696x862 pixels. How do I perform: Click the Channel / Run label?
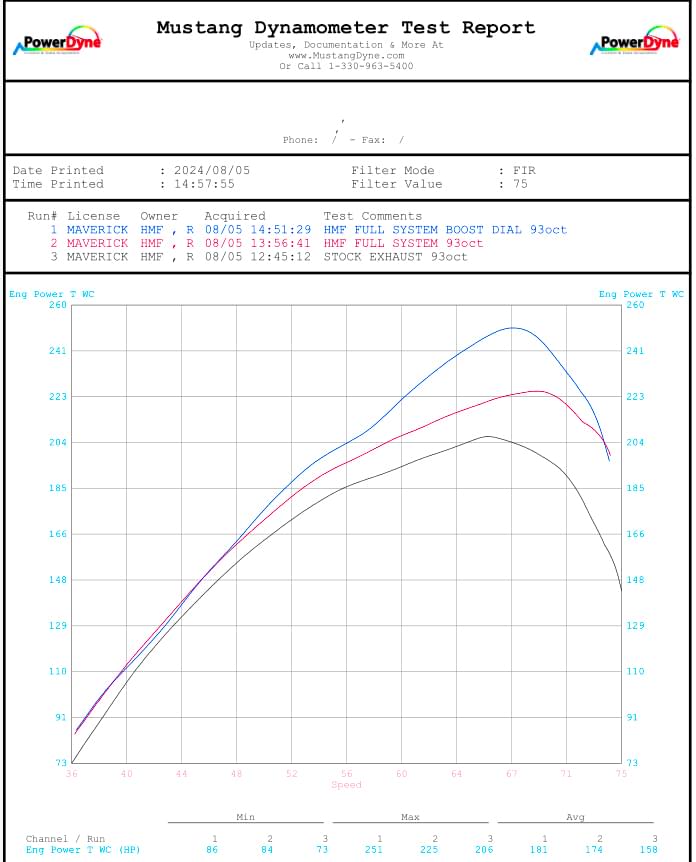point(65,839)
